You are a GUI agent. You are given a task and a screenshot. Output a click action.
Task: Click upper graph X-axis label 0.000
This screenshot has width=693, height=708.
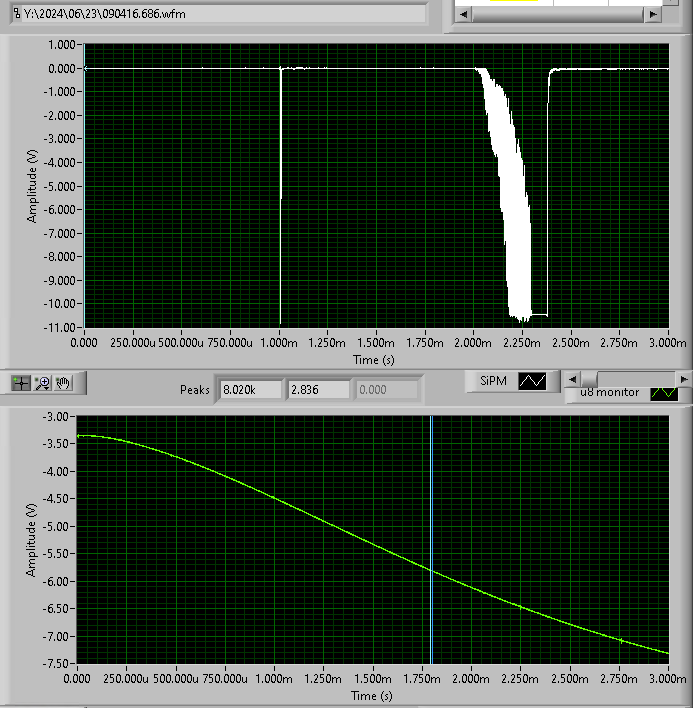(x=84, y=343)
